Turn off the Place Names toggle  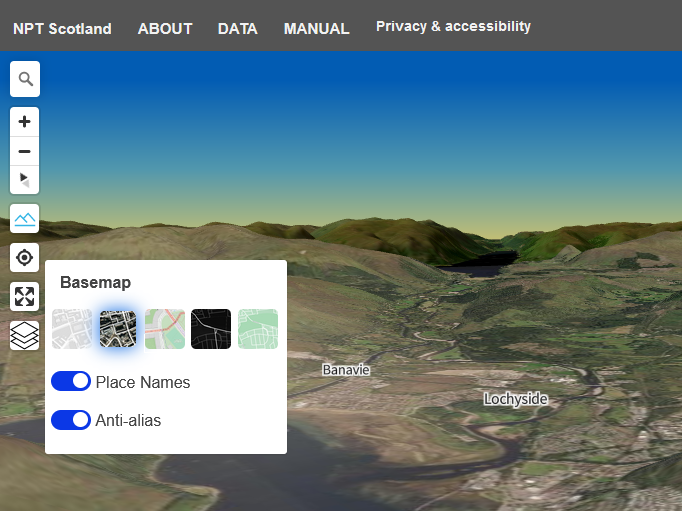click(71, 381)
